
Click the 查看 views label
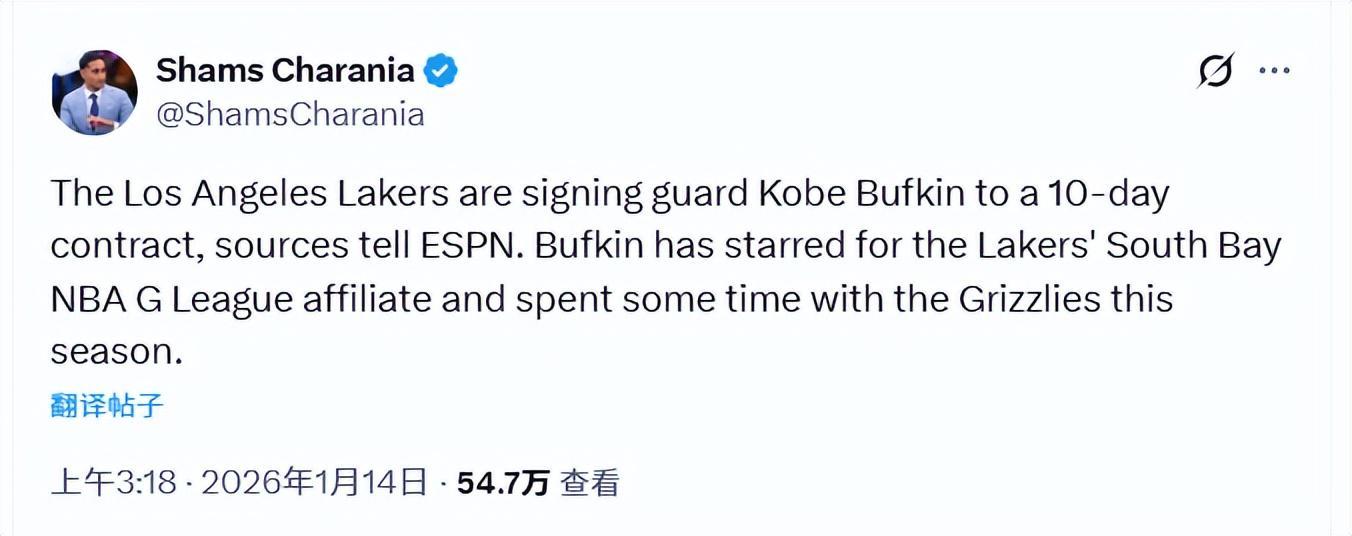click(x=590, y=484)
